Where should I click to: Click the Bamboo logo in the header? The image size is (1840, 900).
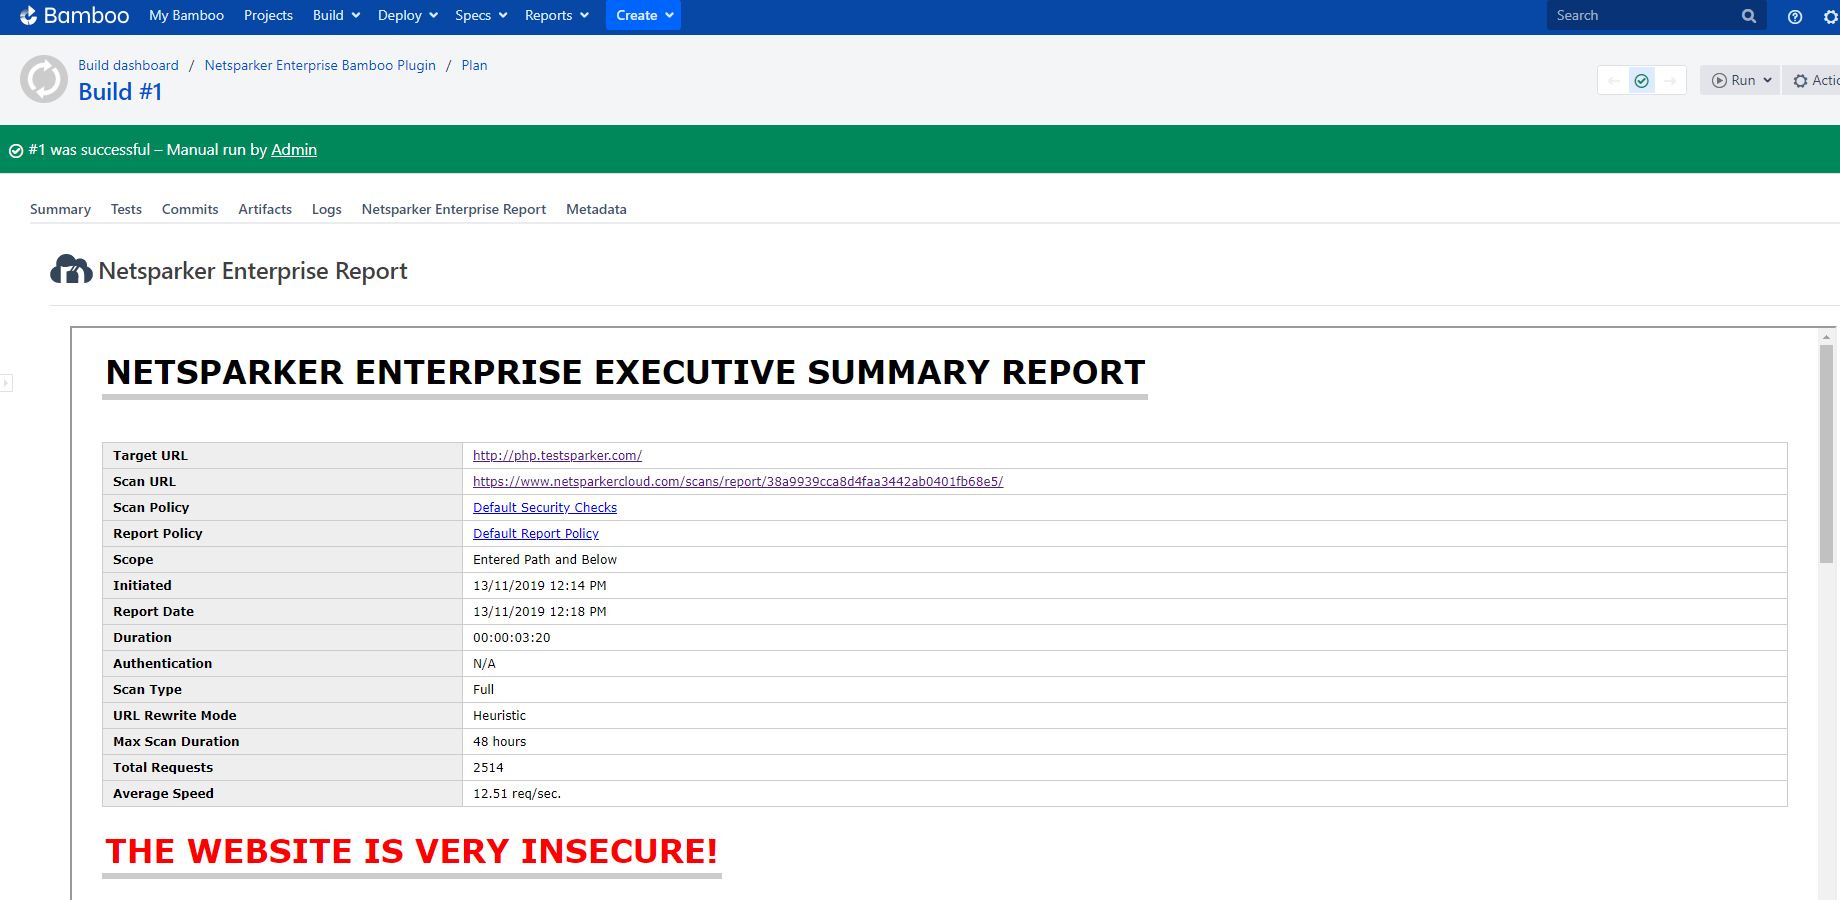click(x=74, y=15)
